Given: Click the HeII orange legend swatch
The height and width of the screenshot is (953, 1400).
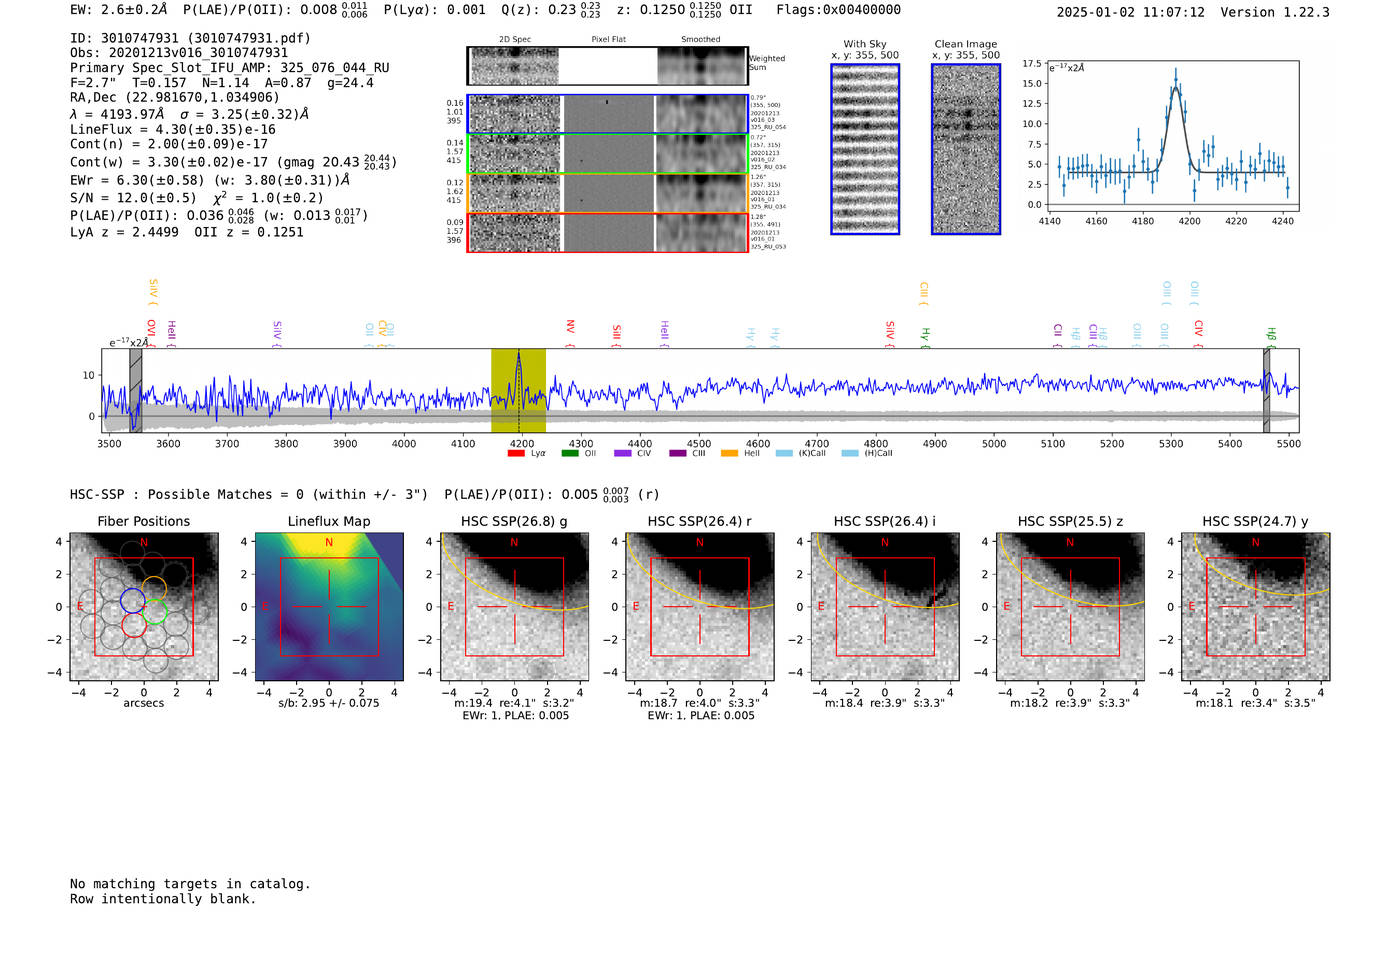Looking at the screenshot, I should click(x=730, y=454).
